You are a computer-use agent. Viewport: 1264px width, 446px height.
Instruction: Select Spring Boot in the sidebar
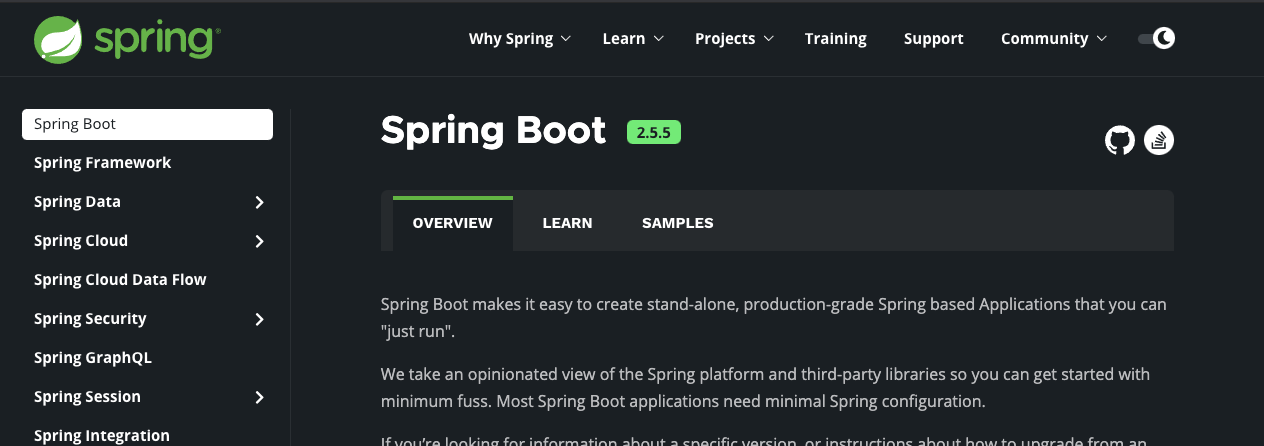[x=147, y=124]
